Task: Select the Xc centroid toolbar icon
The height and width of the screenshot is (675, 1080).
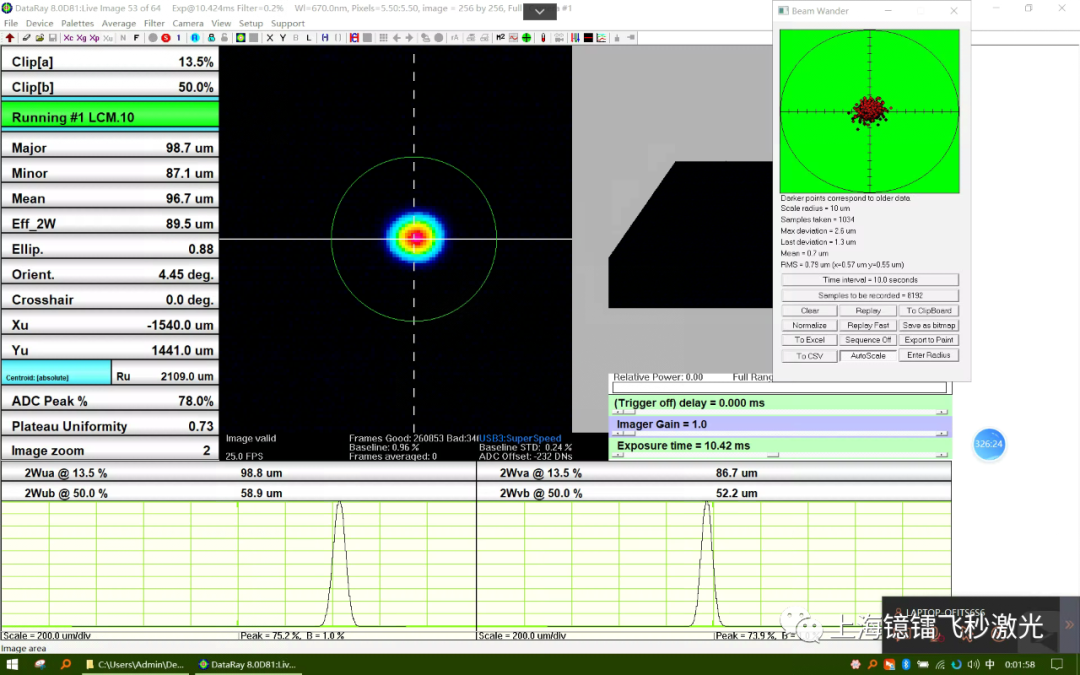Action: click(68, 38)
